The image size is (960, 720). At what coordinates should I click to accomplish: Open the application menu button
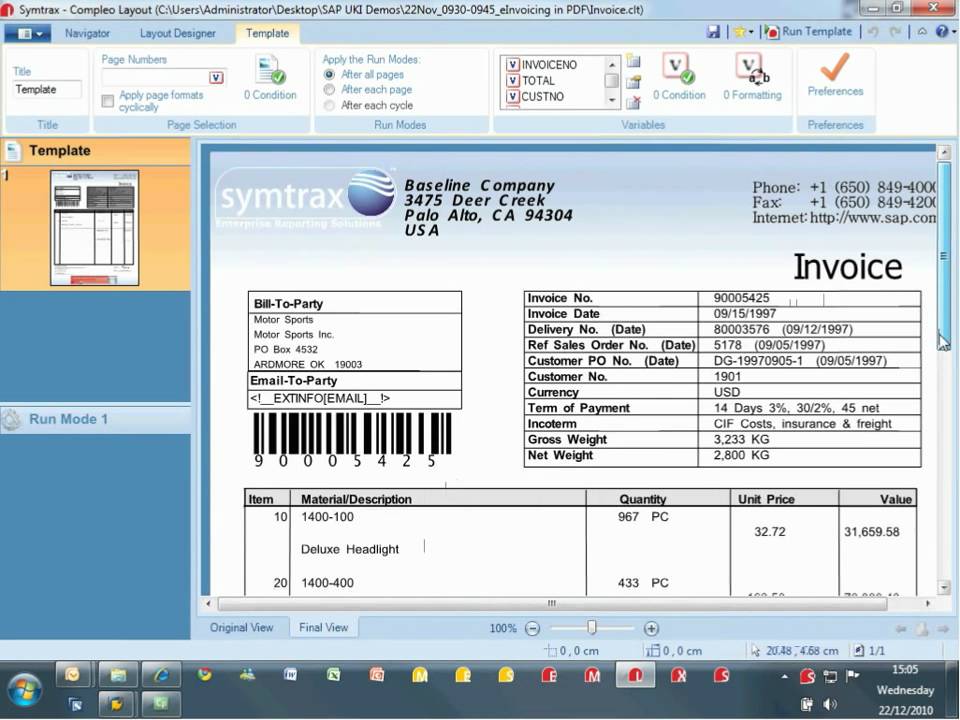27,33
